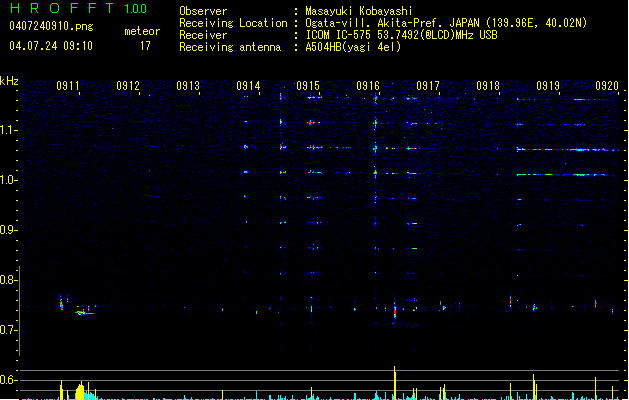Click the 0913 time marker
Screen dimensions: 629x400
point(188,86)
